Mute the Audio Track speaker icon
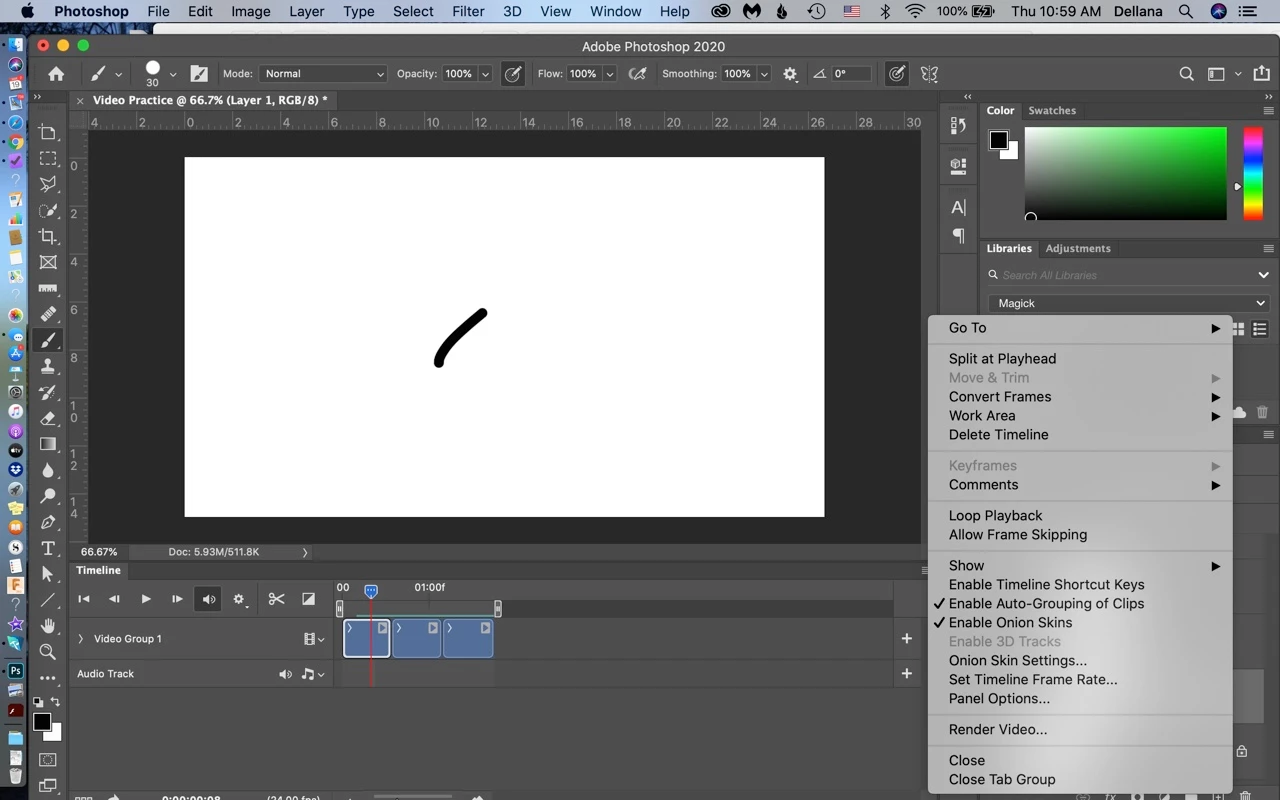1280x800 pixels. pyautogui.click(x=286, y=674)
